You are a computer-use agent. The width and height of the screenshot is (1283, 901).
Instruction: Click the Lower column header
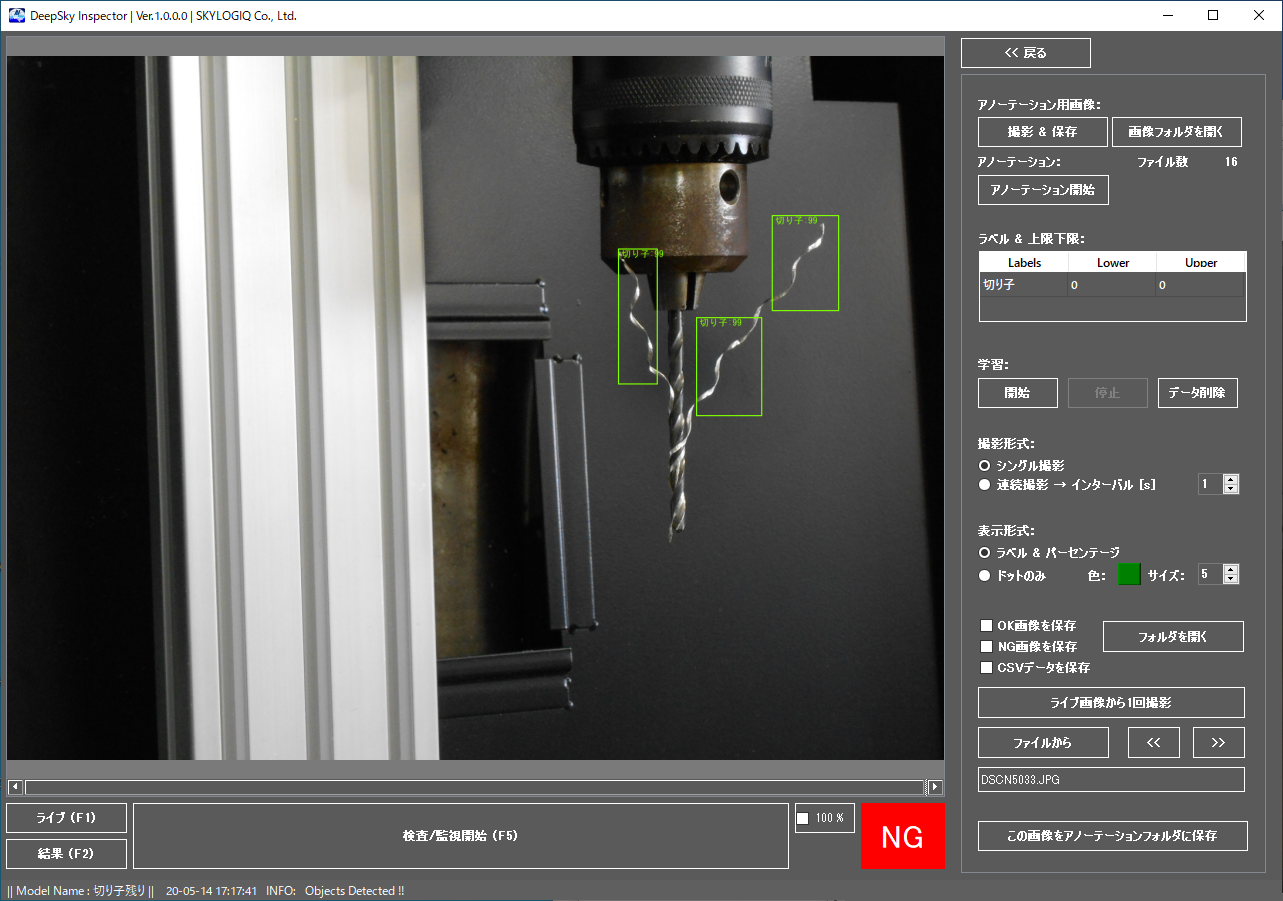point(1112,263)
